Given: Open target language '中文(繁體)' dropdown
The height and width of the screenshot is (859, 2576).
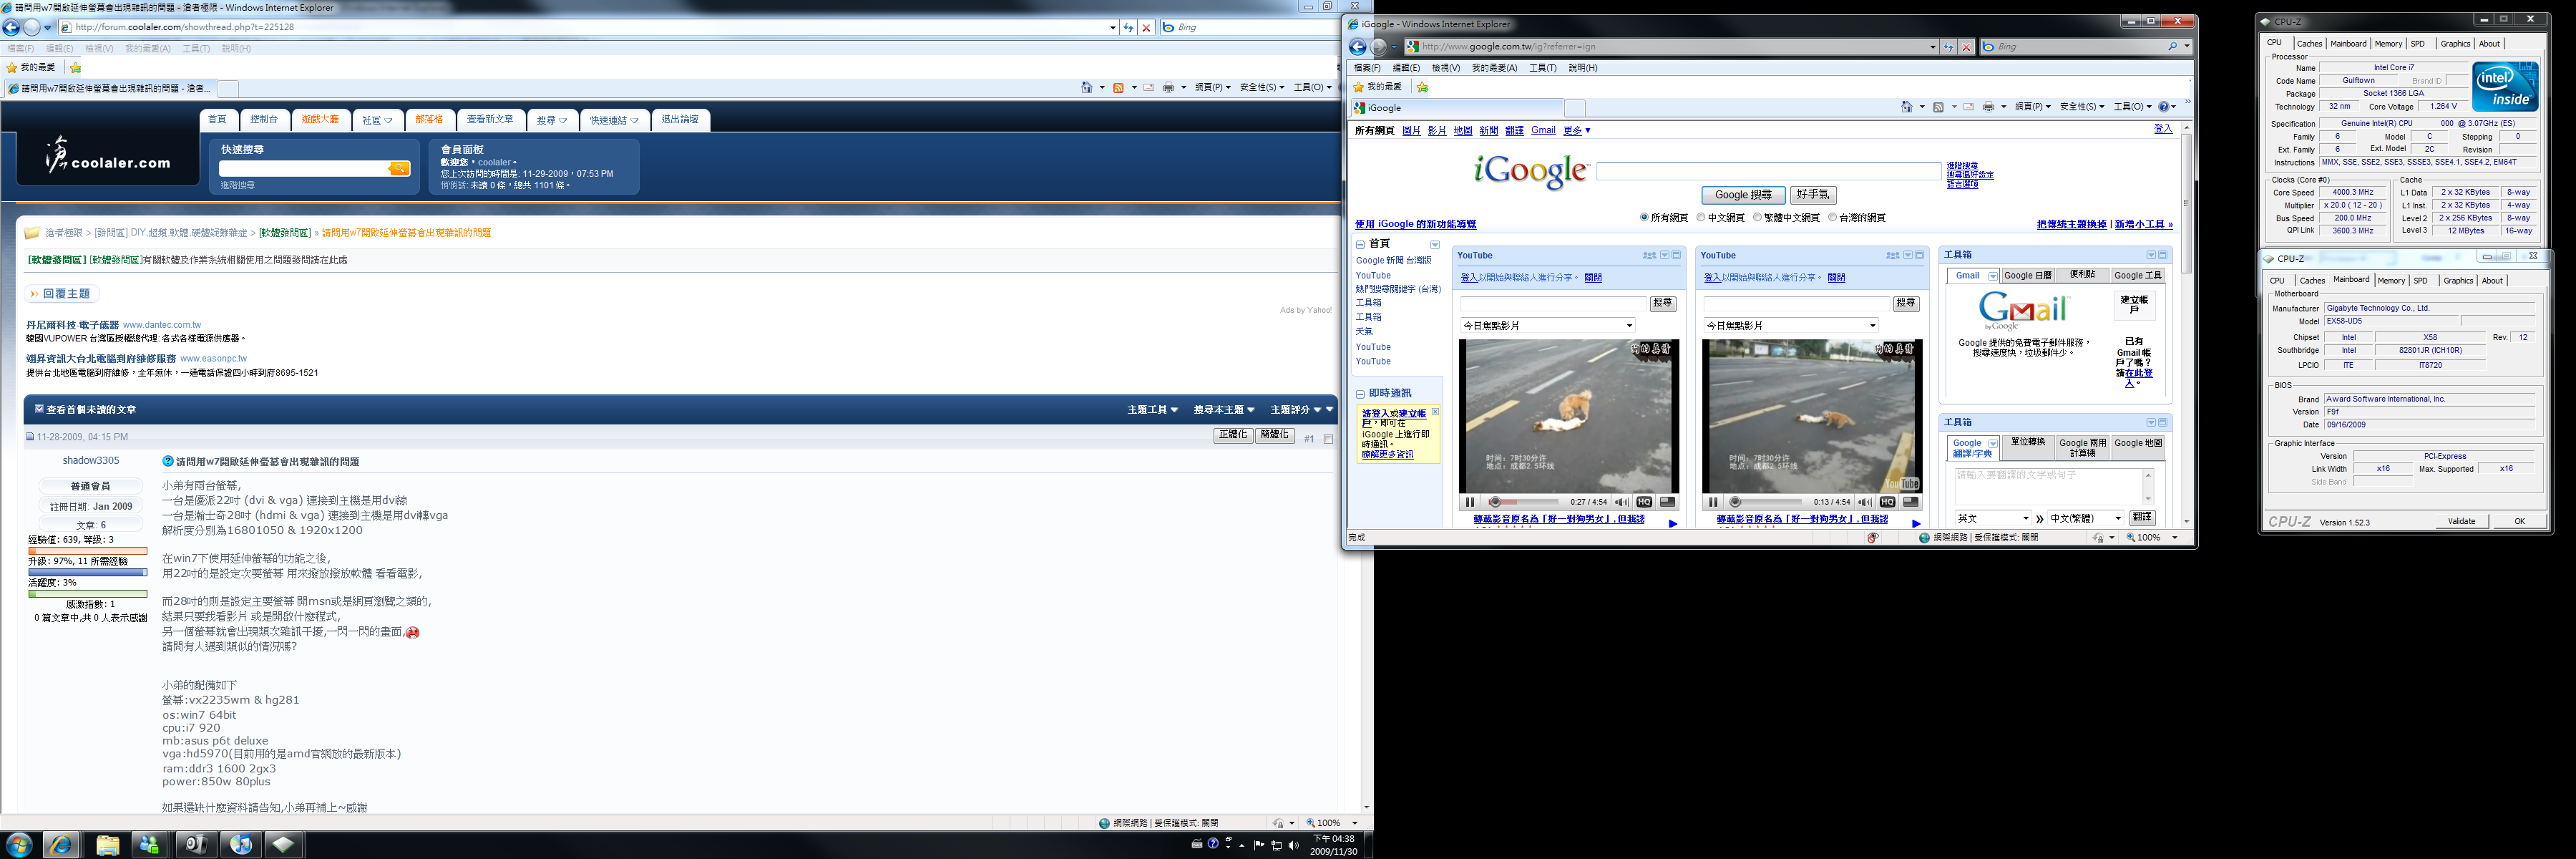Looking at the screenshot, I should point(2086,518).
